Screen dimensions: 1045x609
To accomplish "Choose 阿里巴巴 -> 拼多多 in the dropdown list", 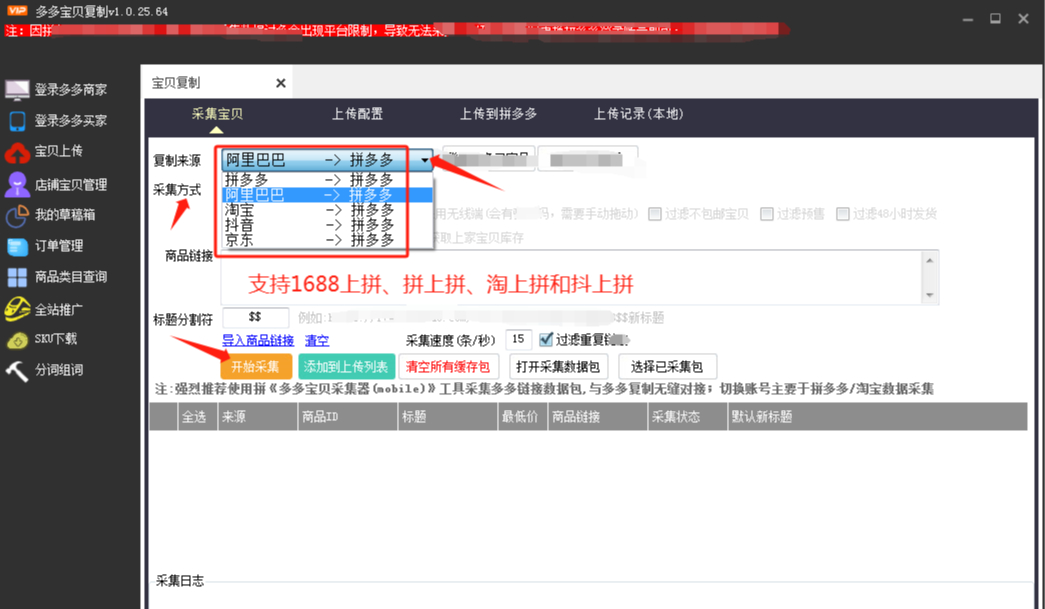I will point(327,195).
